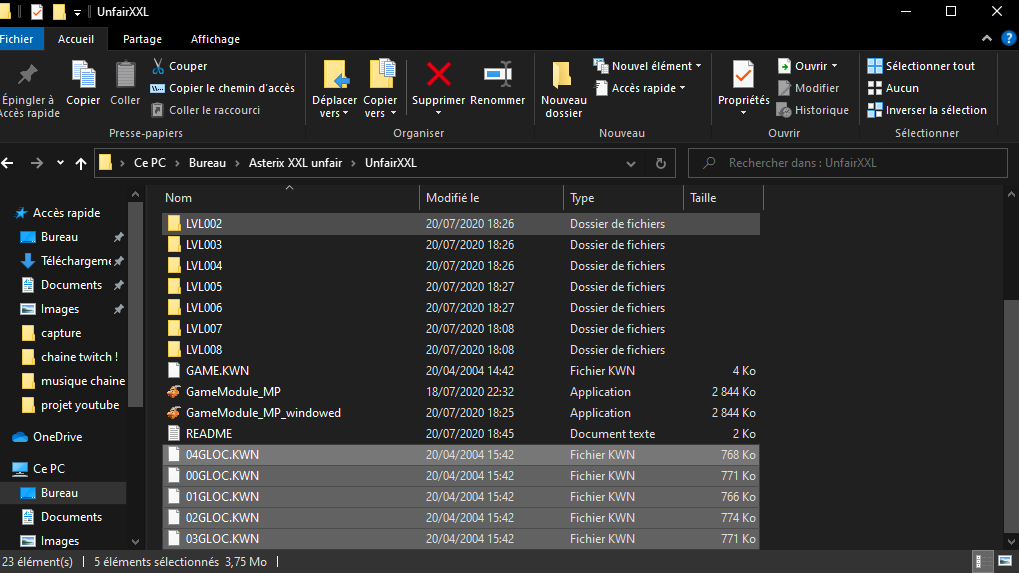Switch to large icons view in status bar

click(x=1005, y=561)
